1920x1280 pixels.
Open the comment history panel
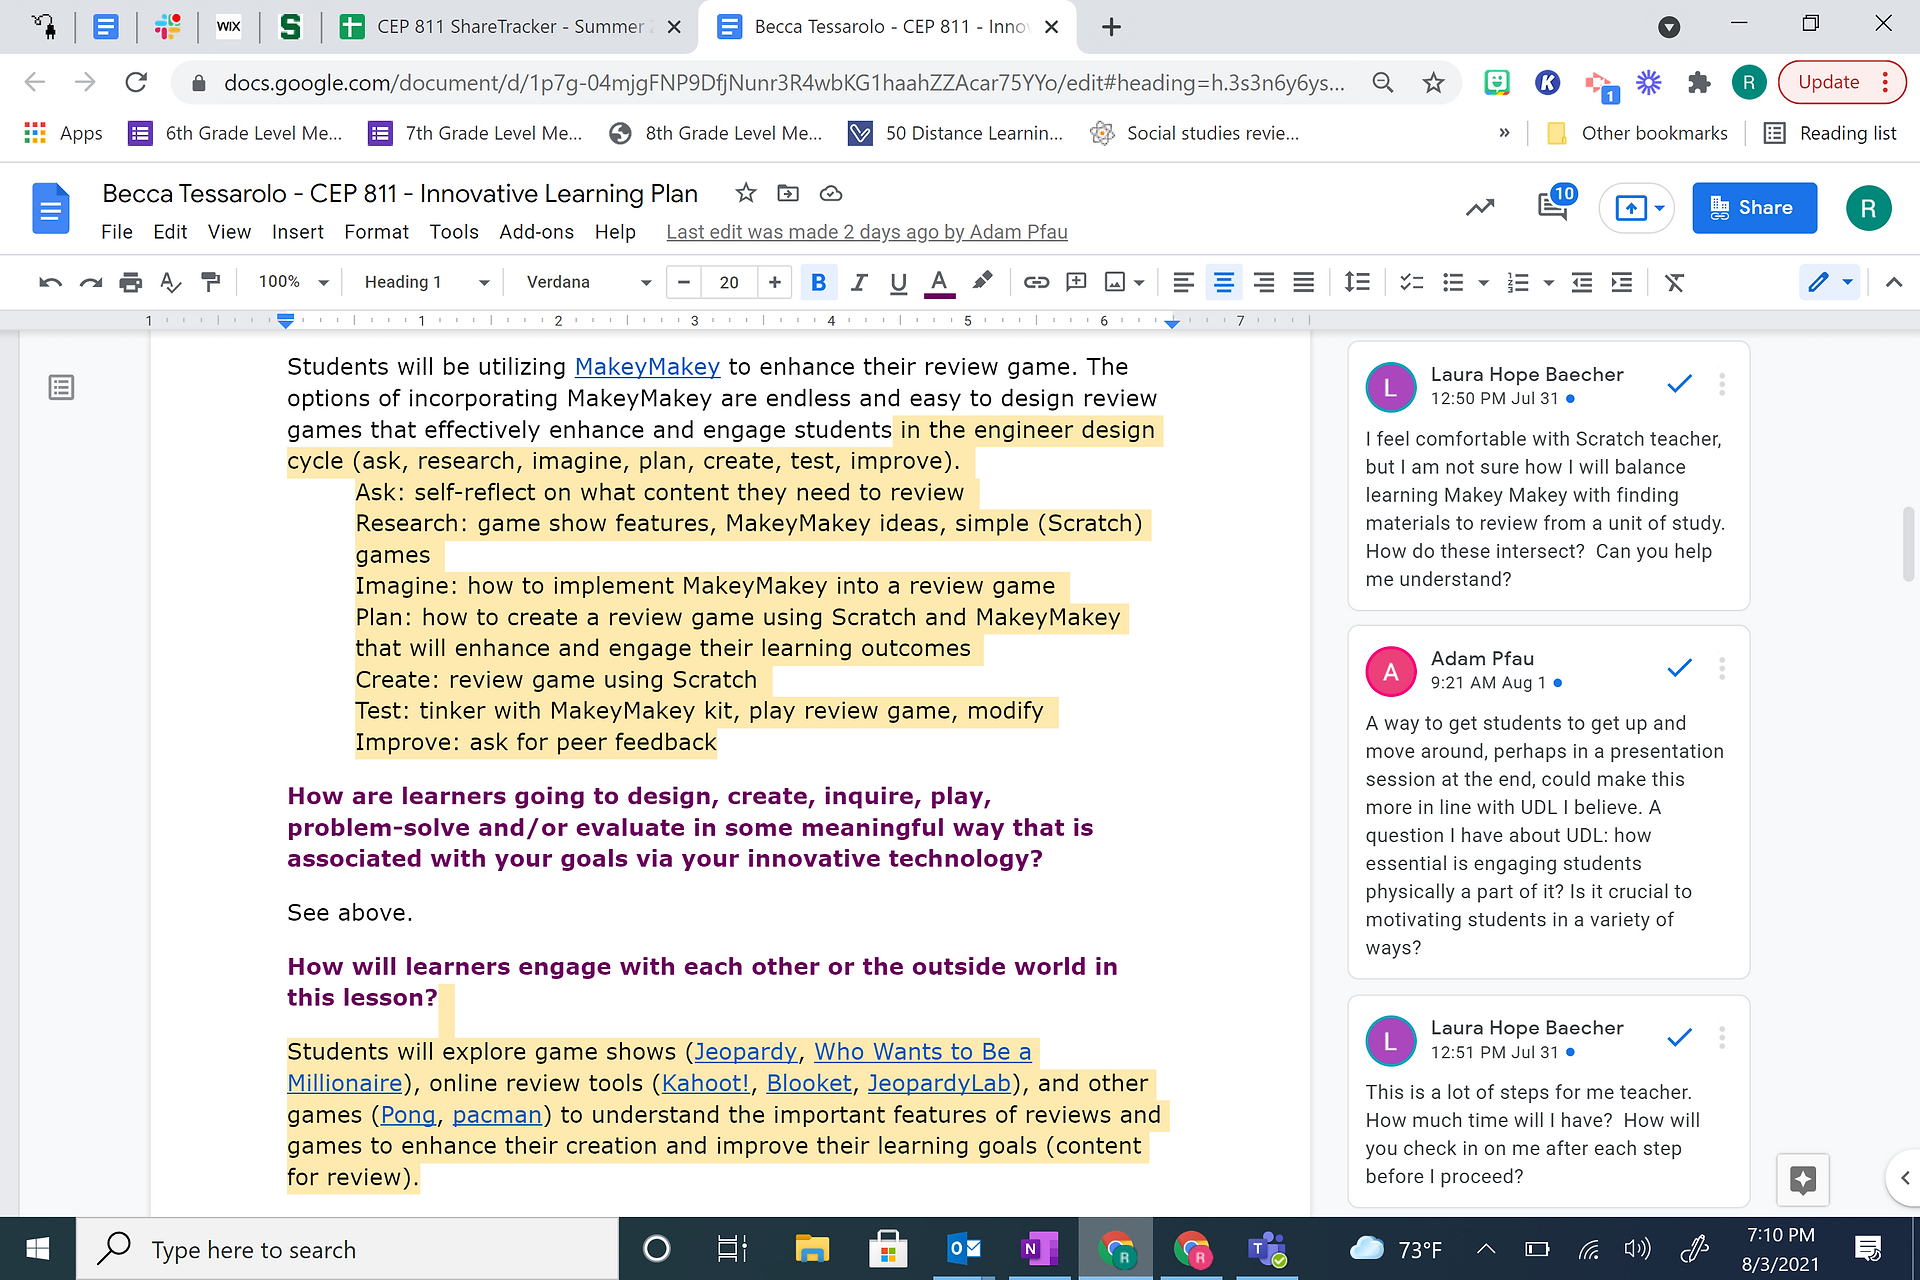[1553, 207]
